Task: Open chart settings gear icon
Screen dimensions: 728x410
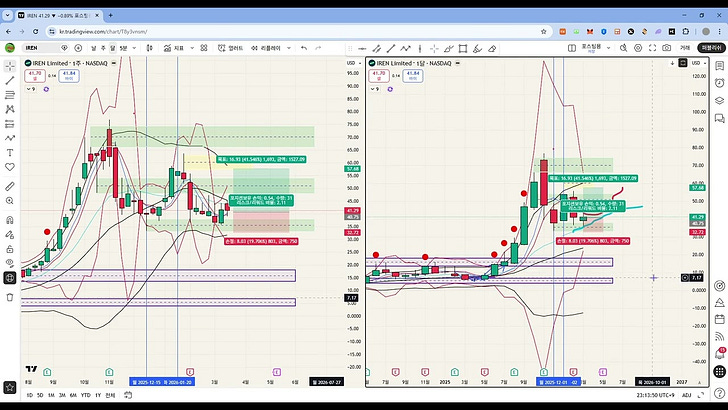Action: [x=638, y=48]
